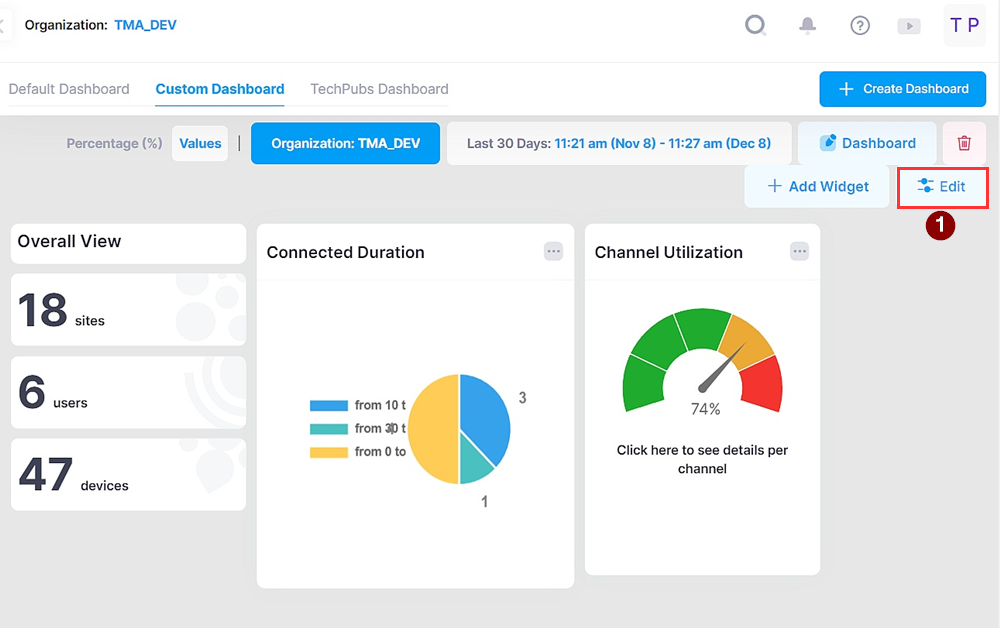Switch display to Values
This screenshot has height=628, width=1000.
point(200,143)
